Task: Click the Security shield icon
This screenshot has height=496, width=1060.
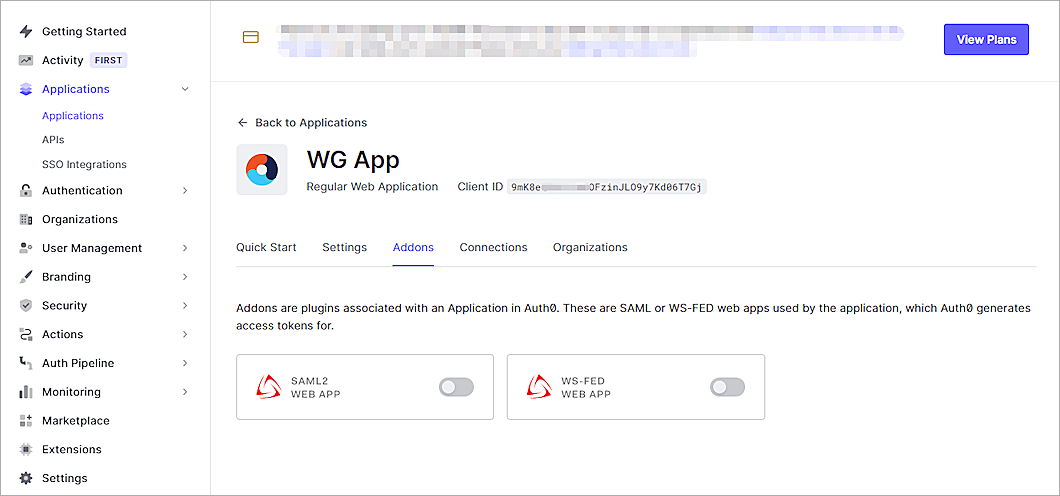Action: point(26,305)
